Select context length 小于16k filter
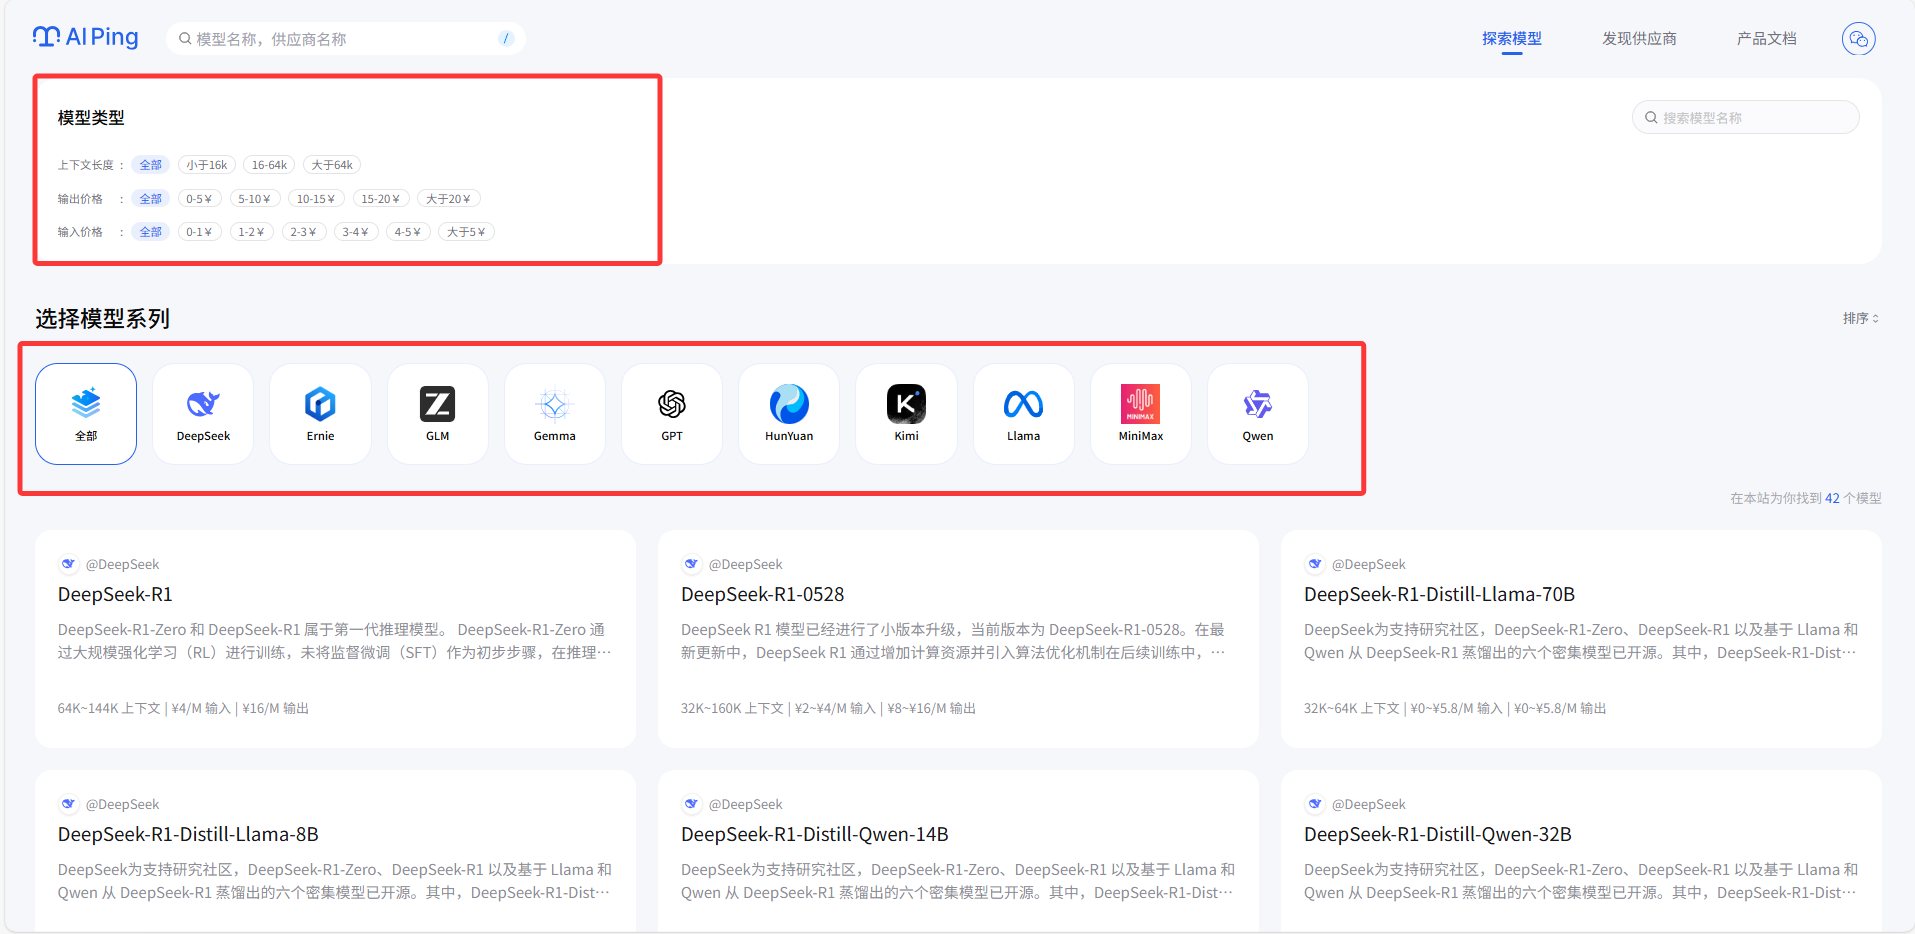Screen dimensions: 1915x934 click(207, 165)
